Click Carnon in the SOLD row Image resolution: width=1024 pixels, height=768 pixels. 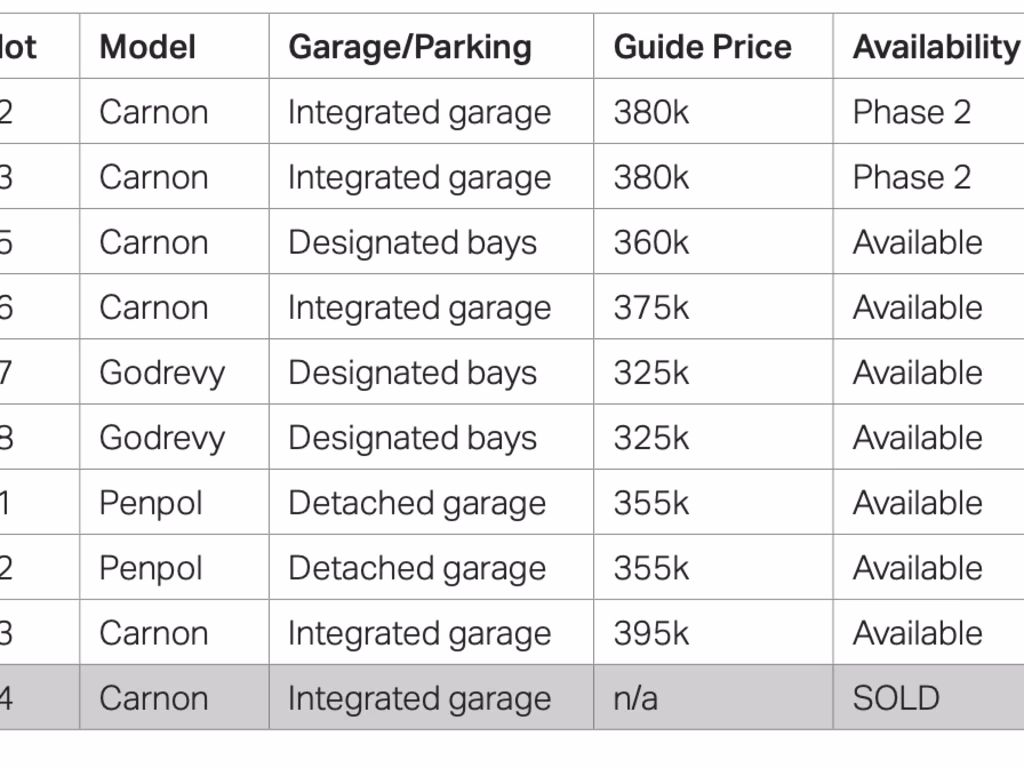(153, 698)
